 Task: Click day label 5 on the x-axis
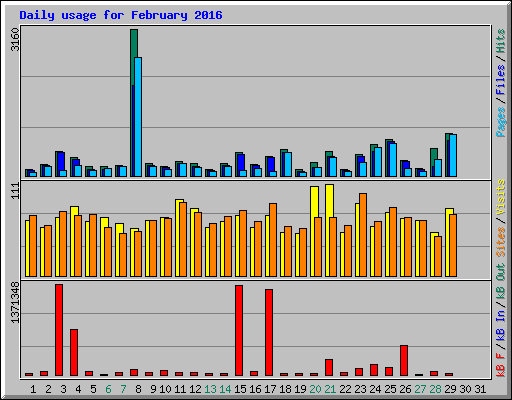pyautogui.click(x=93, y=389)
